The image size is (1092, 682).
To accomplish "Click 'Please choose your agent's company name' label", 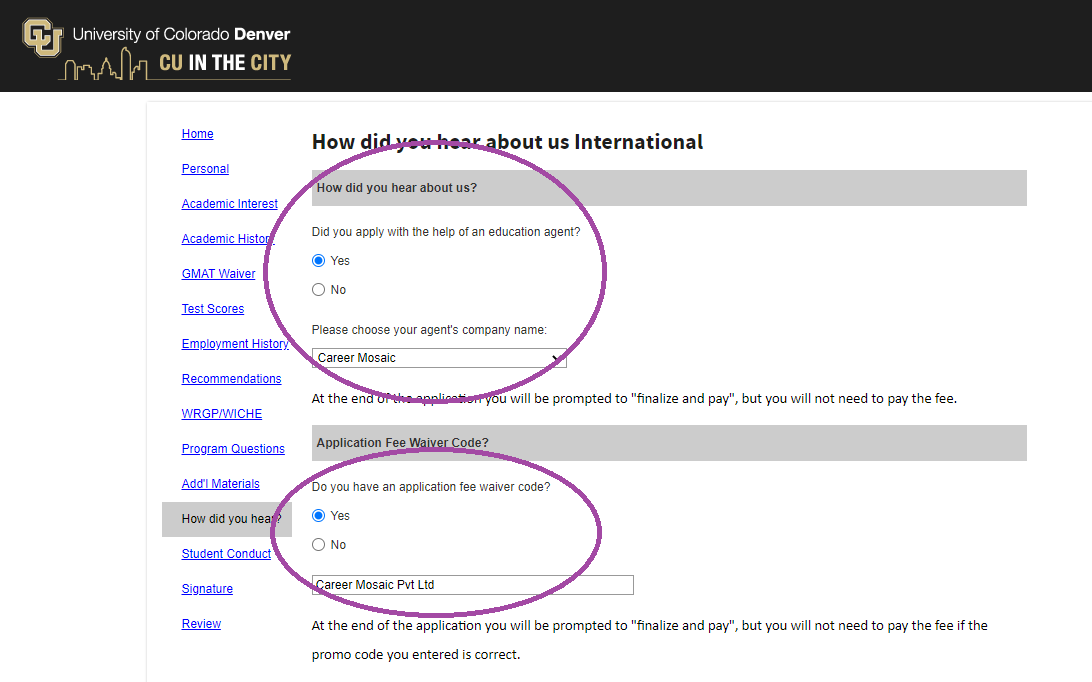I will point(429,330).
